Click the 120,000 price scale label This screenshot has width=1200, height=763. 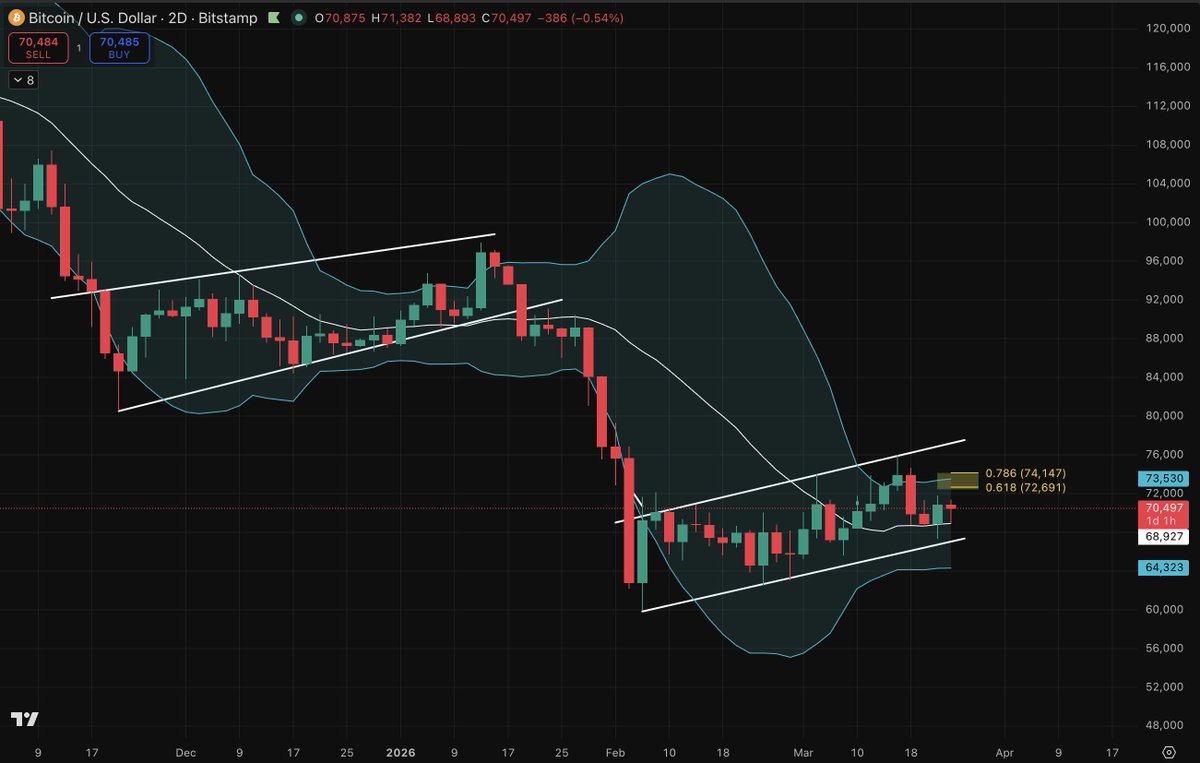1166,28
